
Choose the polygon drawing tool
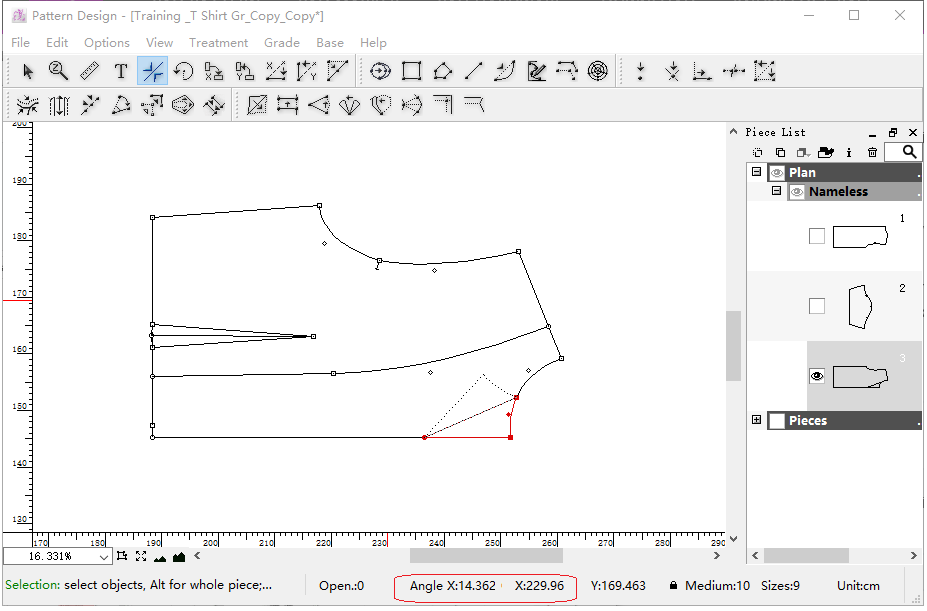click(442, 71)
